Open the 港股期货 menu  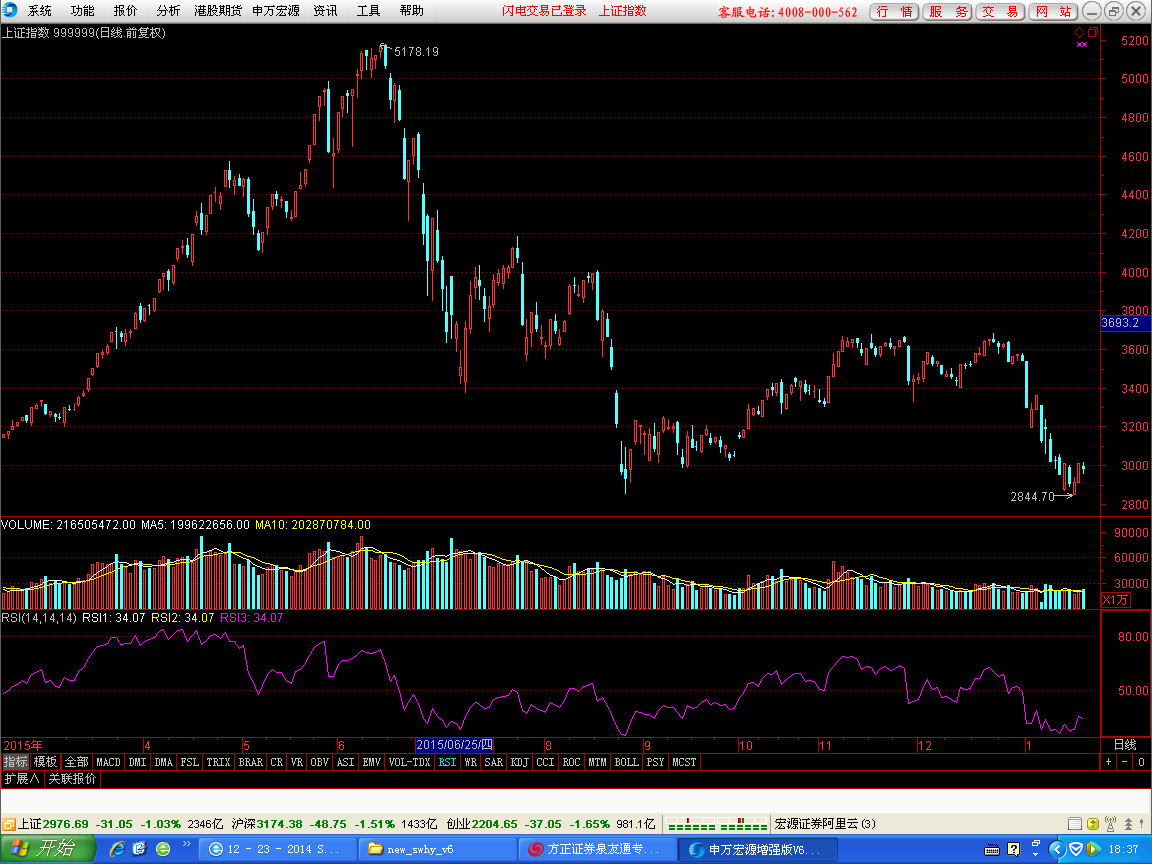218,11
